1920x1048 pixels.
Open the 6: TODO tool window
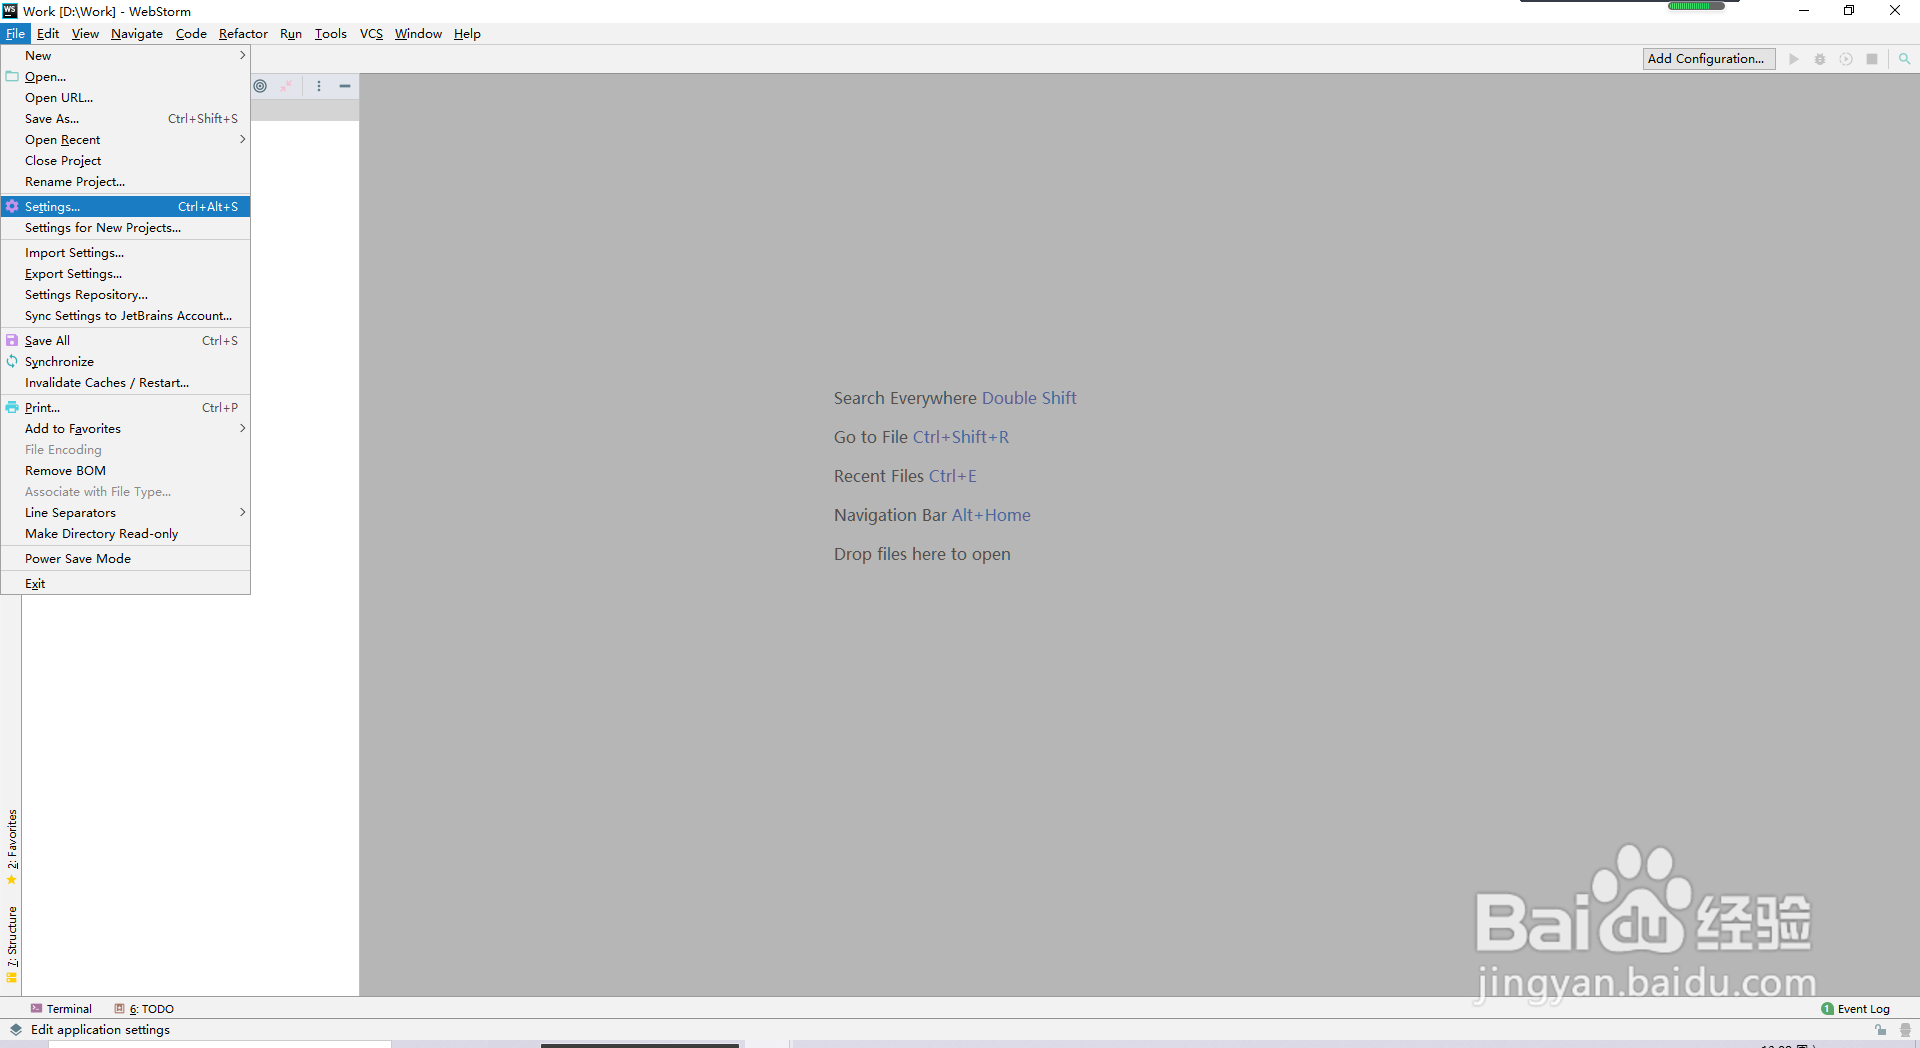coord(144,1009)
